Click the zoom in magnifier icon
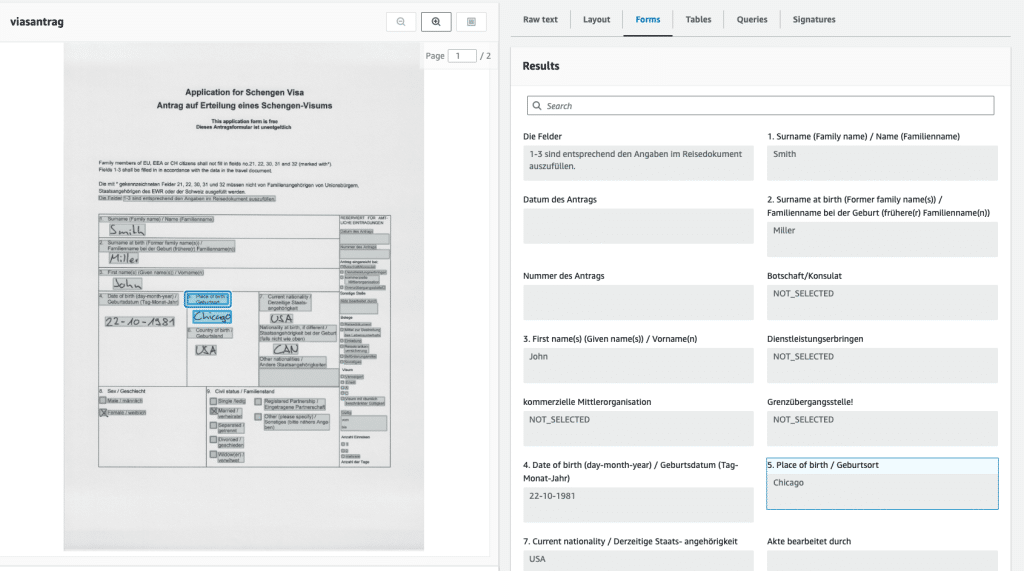Viewport: 1024px width, 571px height. (436, 22)
